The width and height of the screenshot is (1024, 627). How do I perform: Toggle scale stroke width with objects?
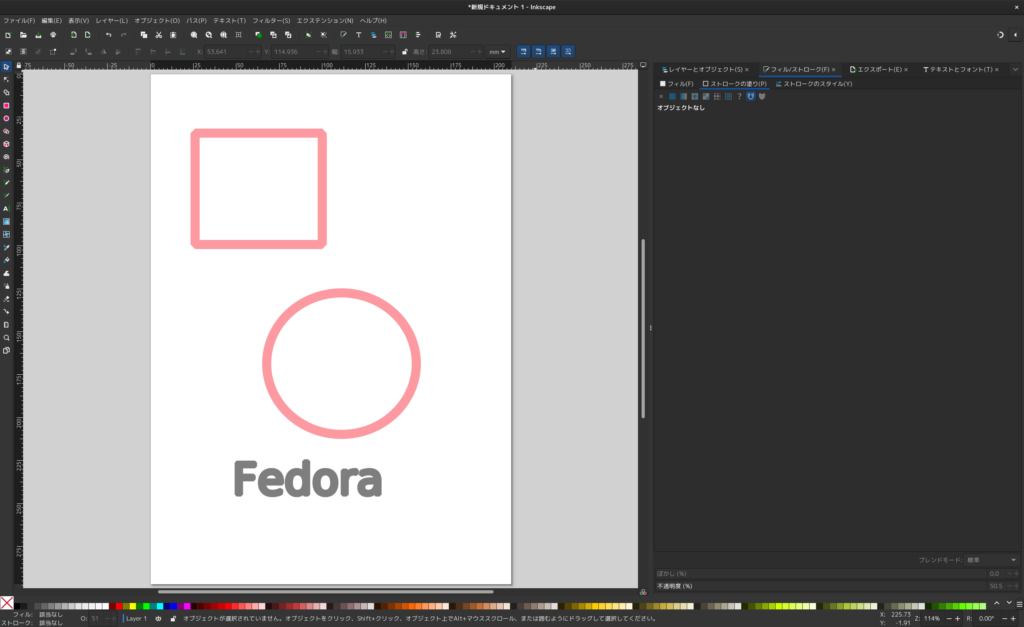coord(523,52)
